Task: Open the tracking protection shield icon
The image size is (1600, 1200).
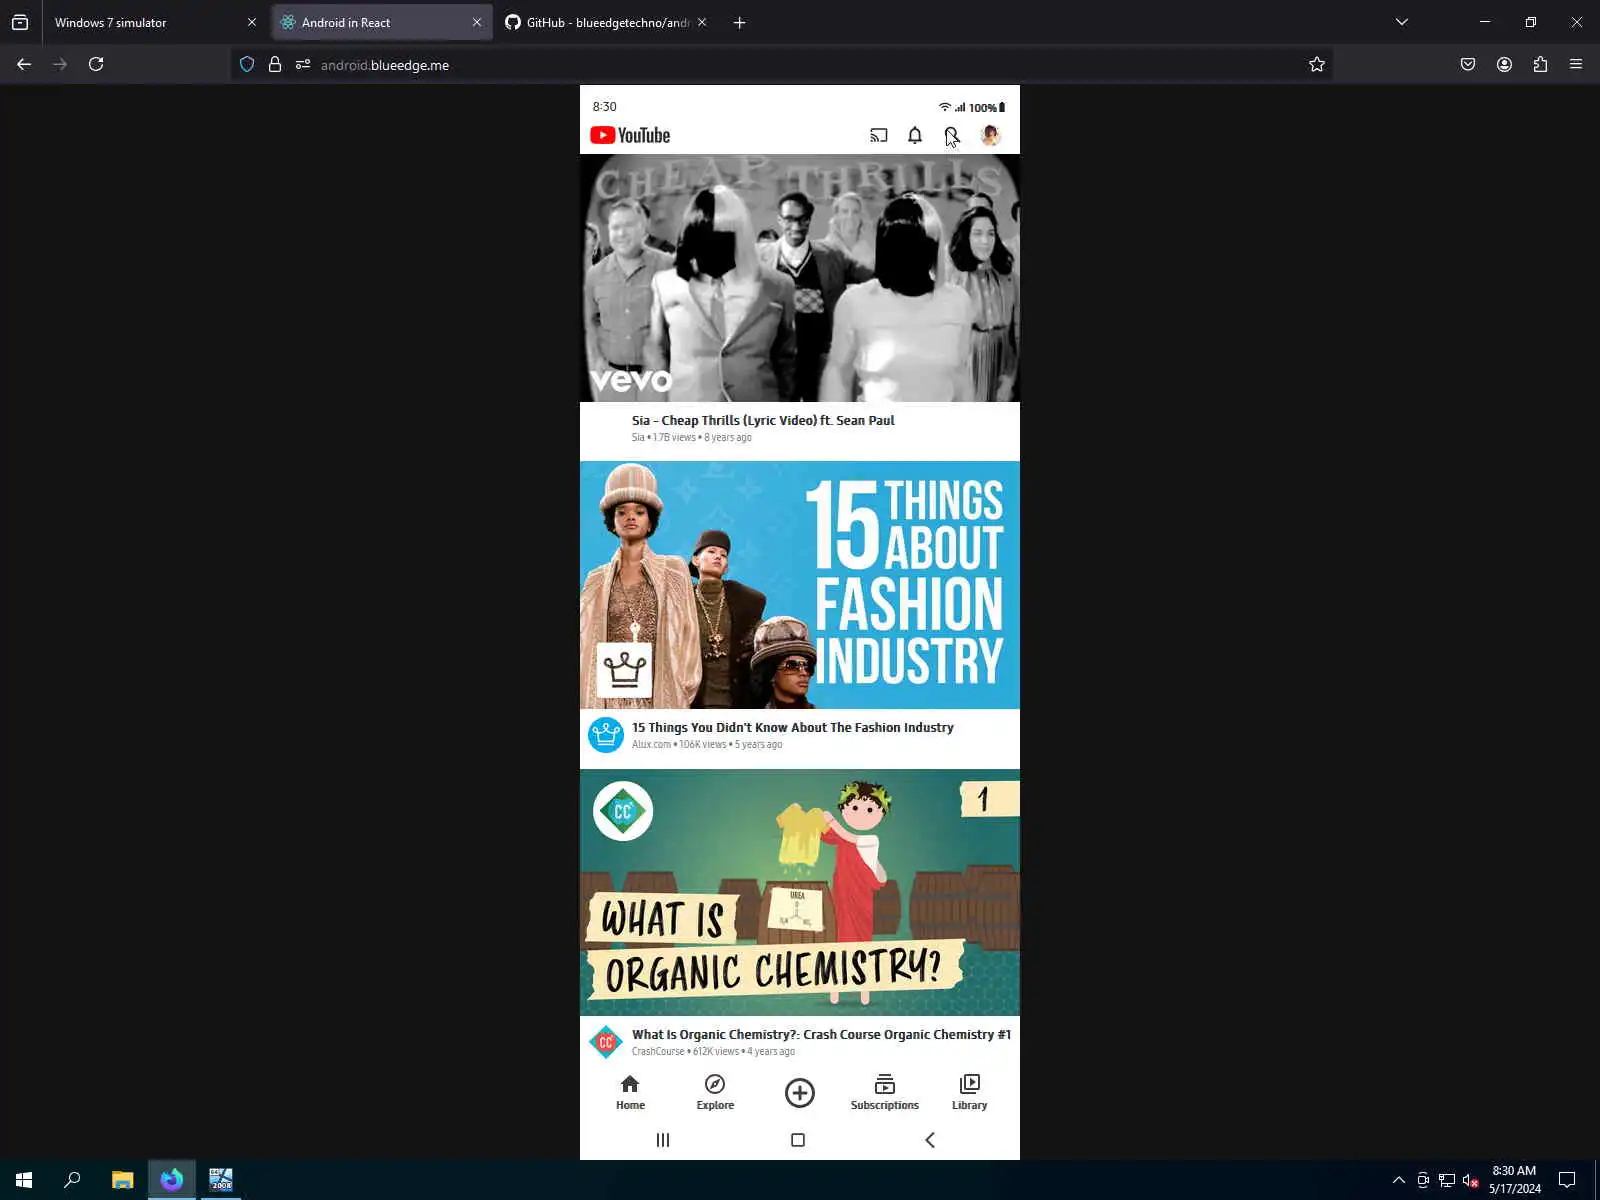Action: tap(247, 64)
